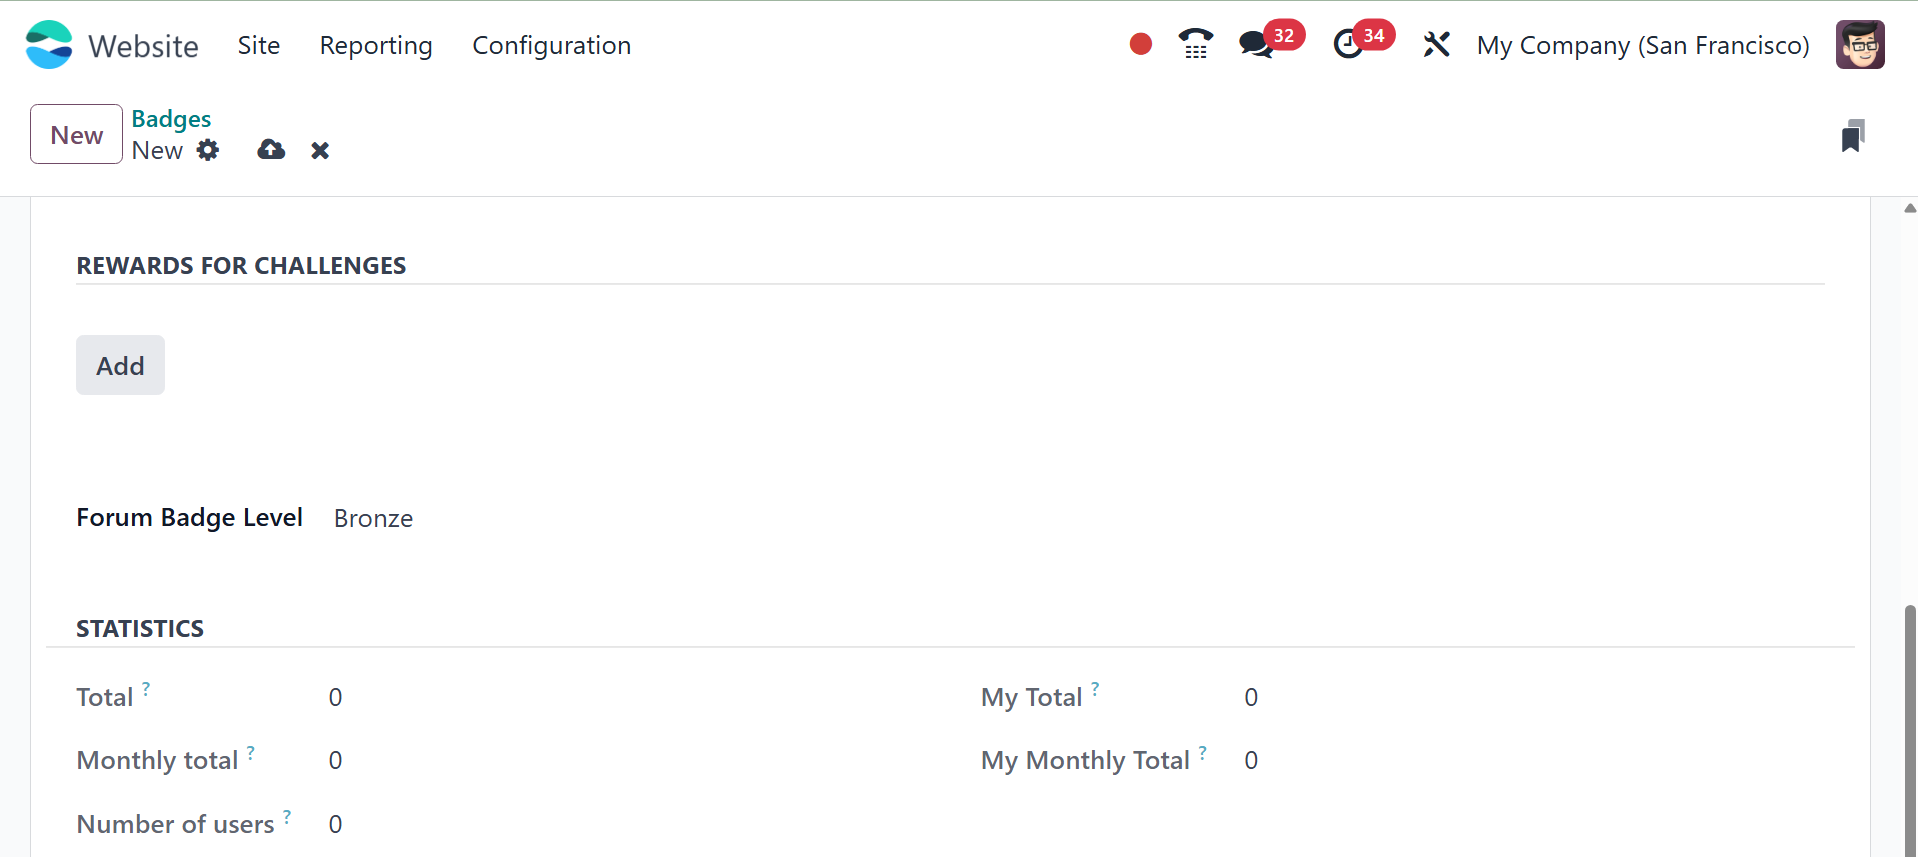Click the help question mark beside Monthly total
1918x857 pixels.
point(251,751)
